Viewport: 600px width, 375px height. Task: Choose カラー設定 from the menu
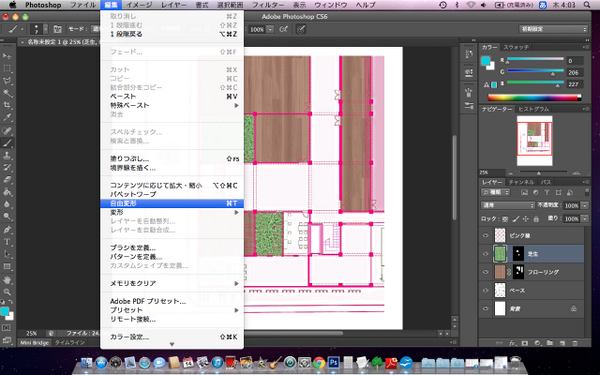172,337
